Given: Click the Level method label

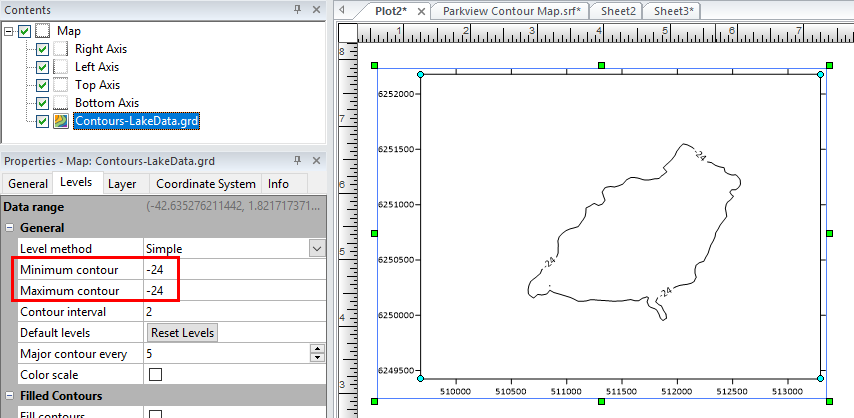Looking at the screenshot, I should (56, 249).
